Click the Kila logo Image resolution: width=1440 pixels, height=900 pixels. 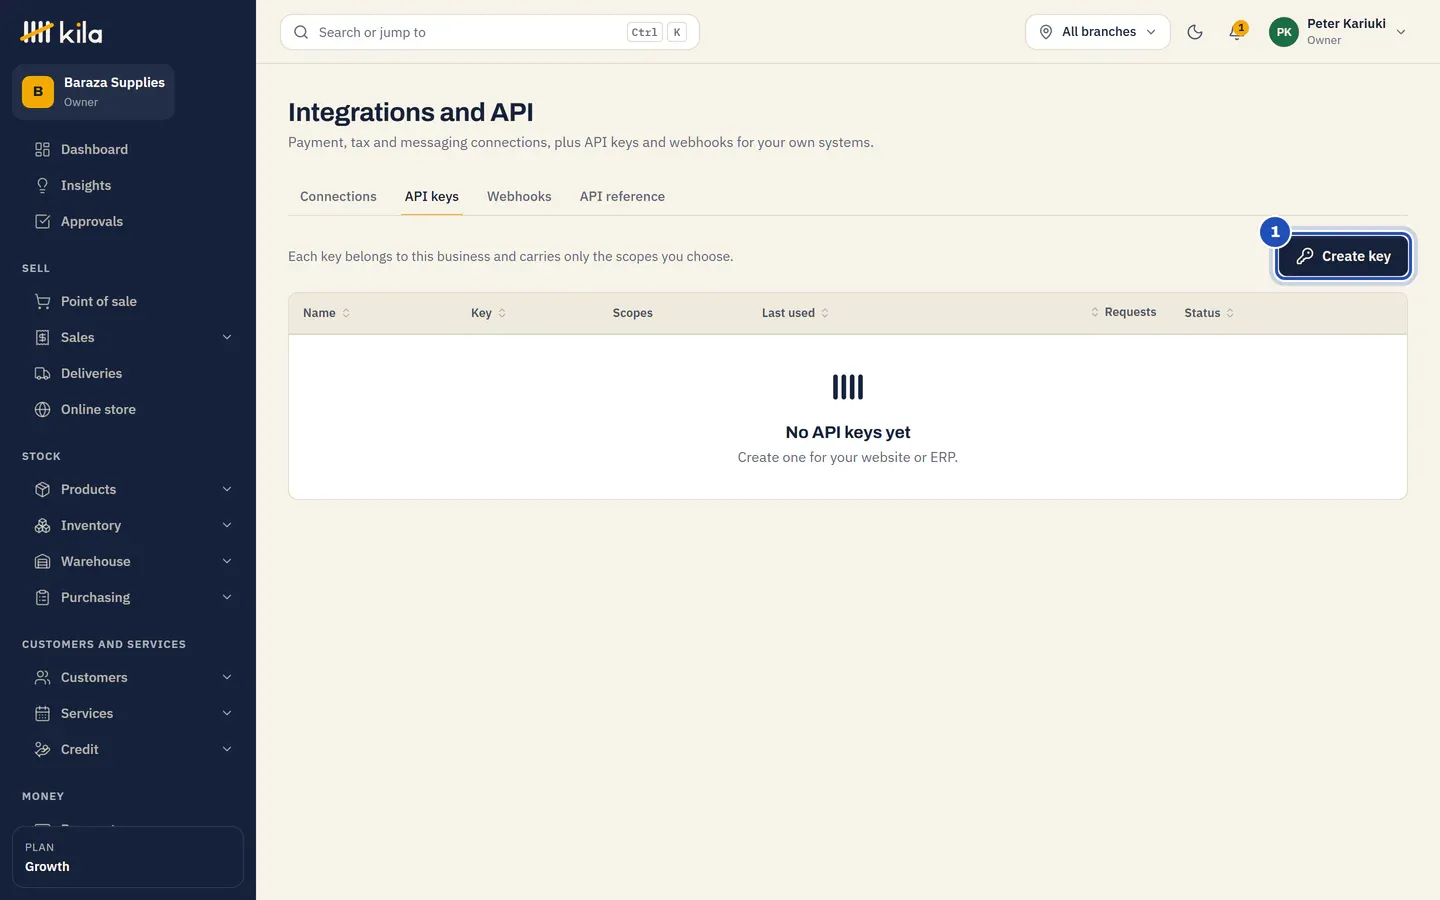(61, 32)
